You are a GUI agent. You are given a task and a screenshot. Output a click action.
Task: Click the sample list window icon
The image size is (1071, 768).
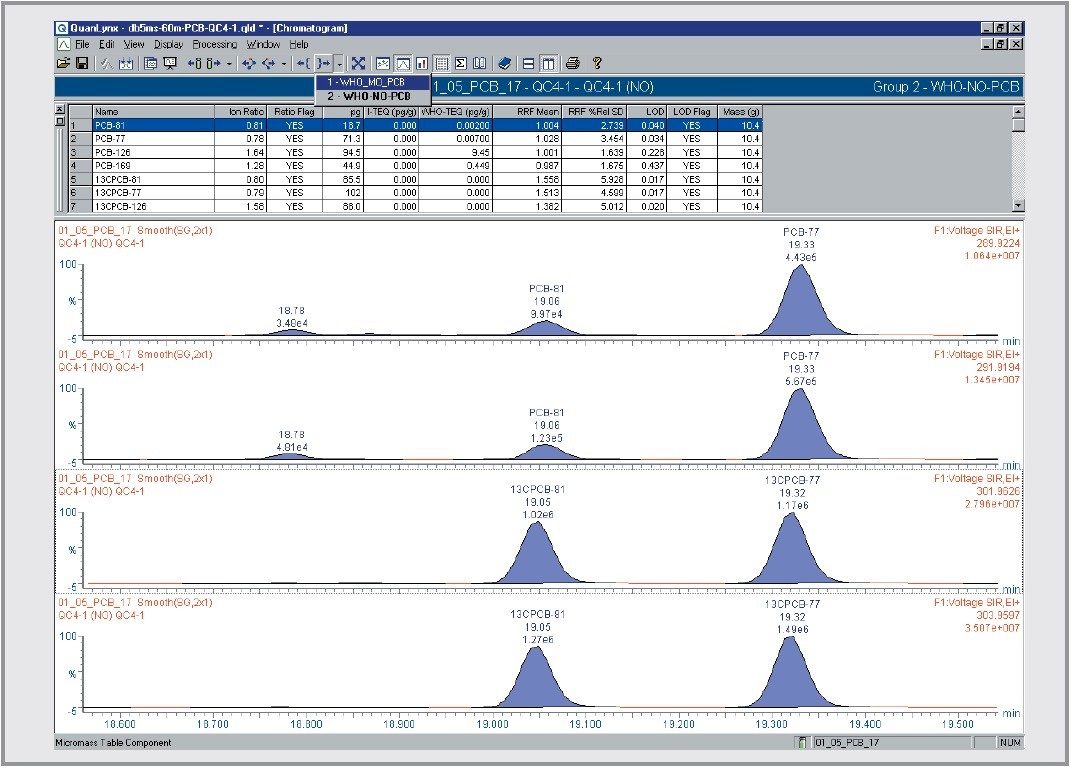point(151,64)
